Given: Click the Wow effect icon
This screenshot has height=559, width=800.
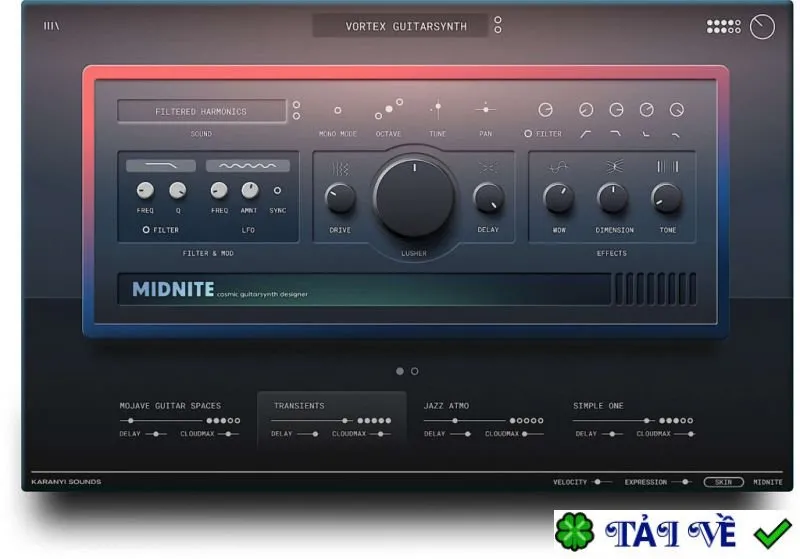Looking at the screenshot, I should [x=559, y=167].
